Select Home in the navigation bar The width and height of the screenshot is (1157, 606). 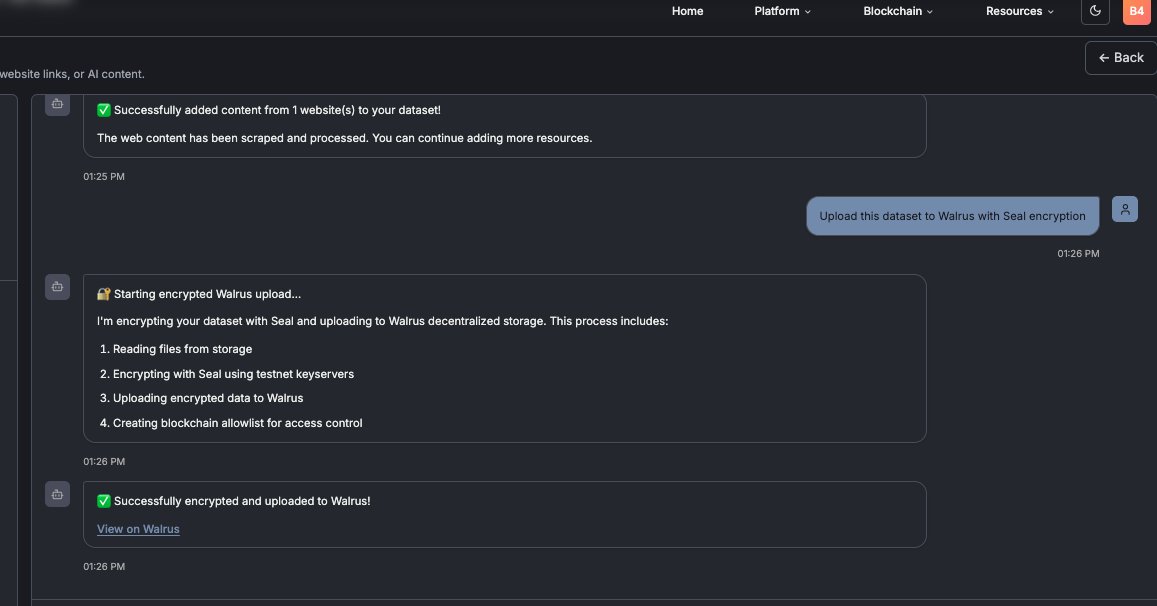(687, 11)
